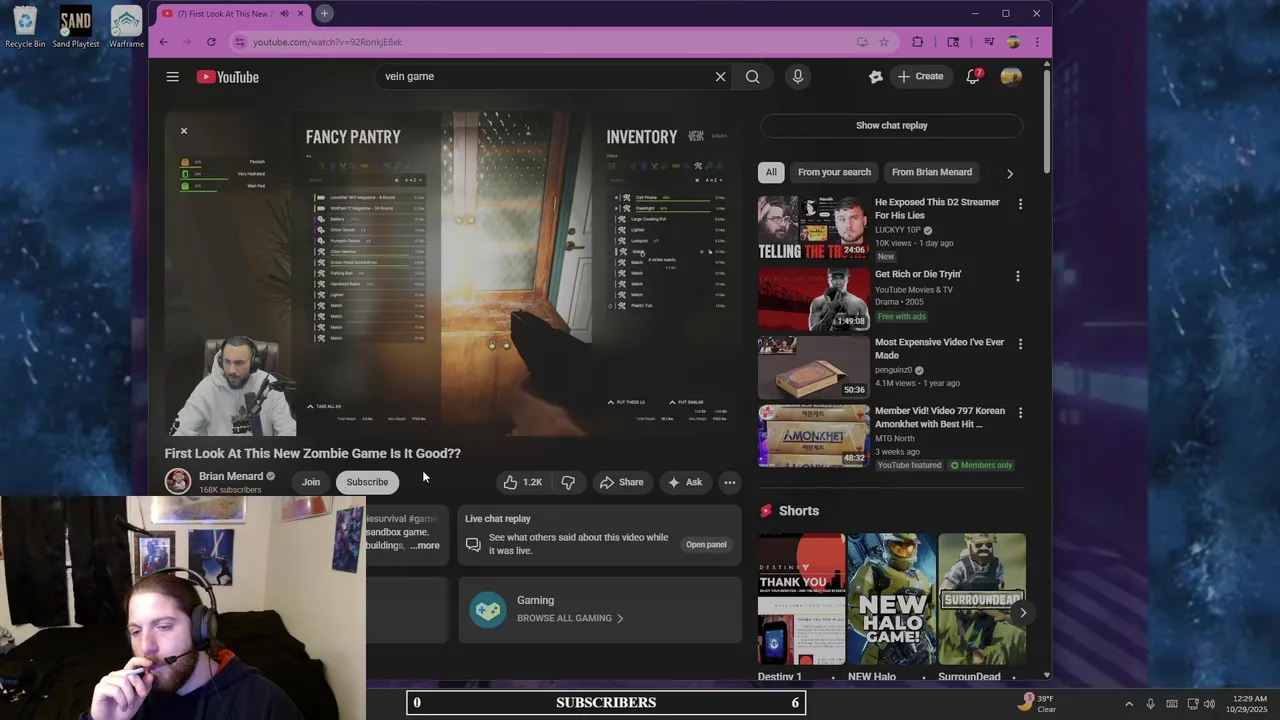1280x720 pixels.
Task: Click the sparkle icon beside Create
Action: point(875,76)
